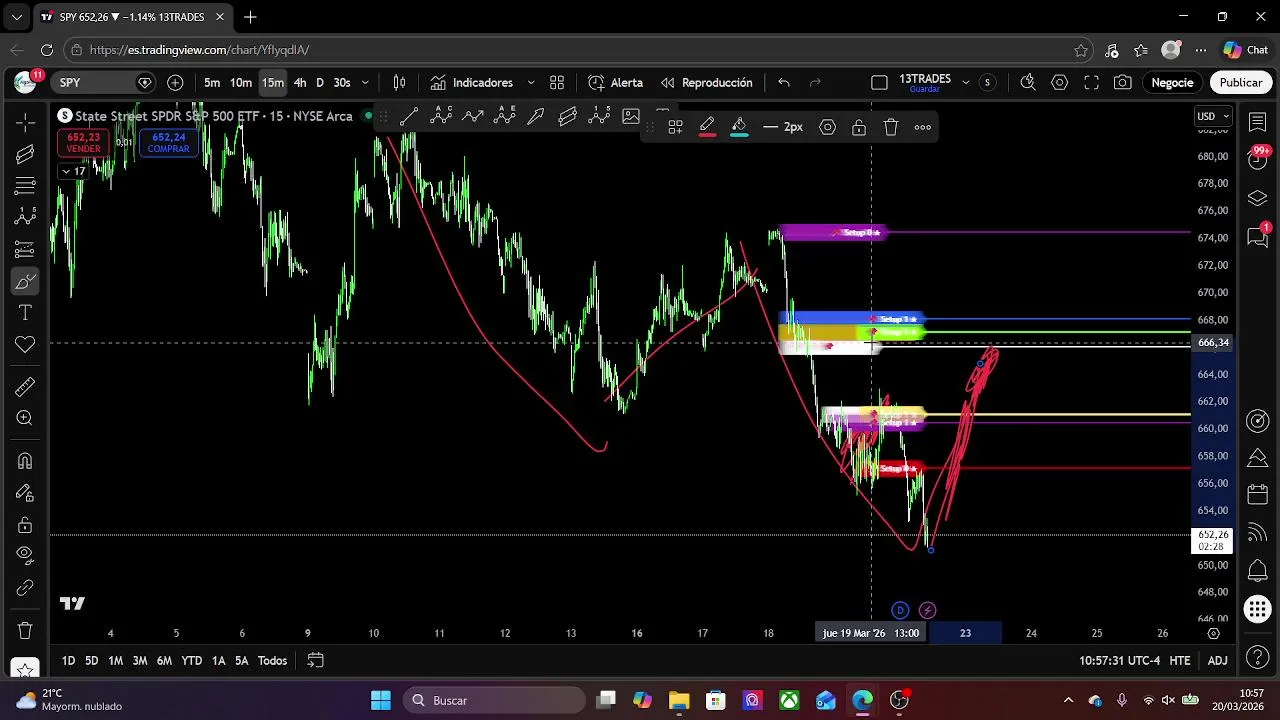Screen dimensions: 1280x720
Task: Activate the zoom in tool
Action: coord(25,419)
